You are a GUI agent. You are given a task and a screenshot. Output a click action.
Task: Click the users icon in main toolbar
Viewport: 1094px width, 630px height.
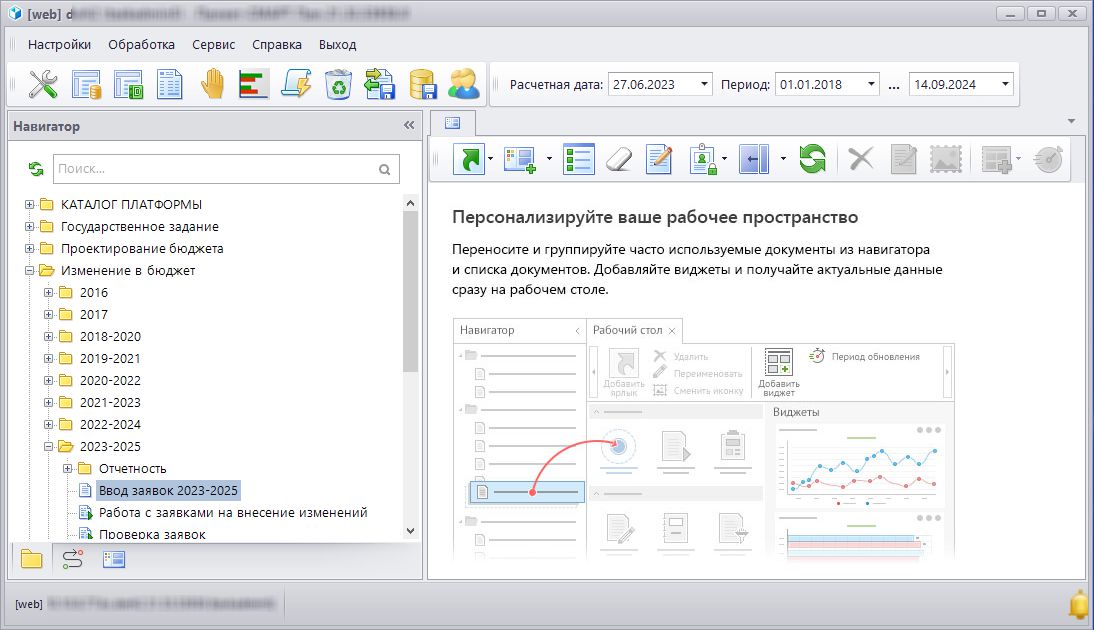463,84
